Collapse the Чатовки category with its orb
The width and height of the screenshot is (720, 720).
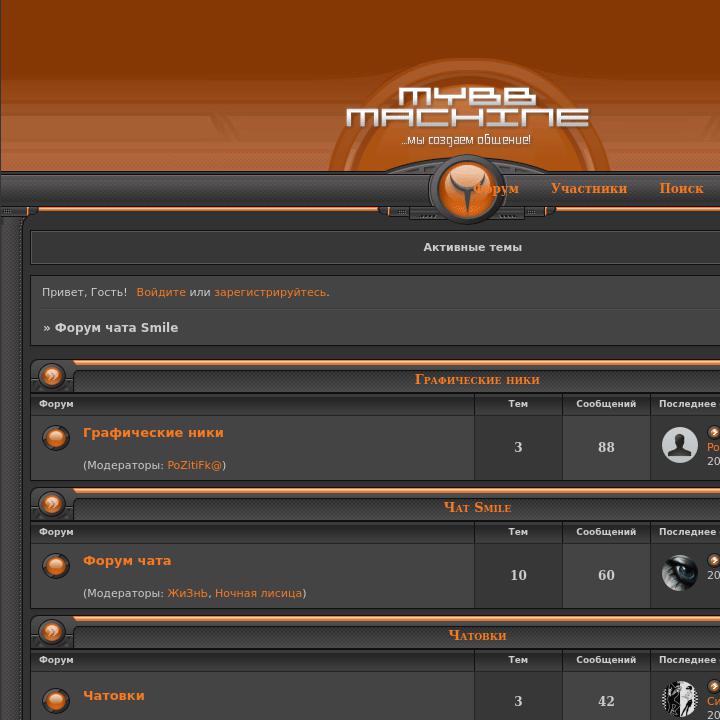click(x=52, y=632)
